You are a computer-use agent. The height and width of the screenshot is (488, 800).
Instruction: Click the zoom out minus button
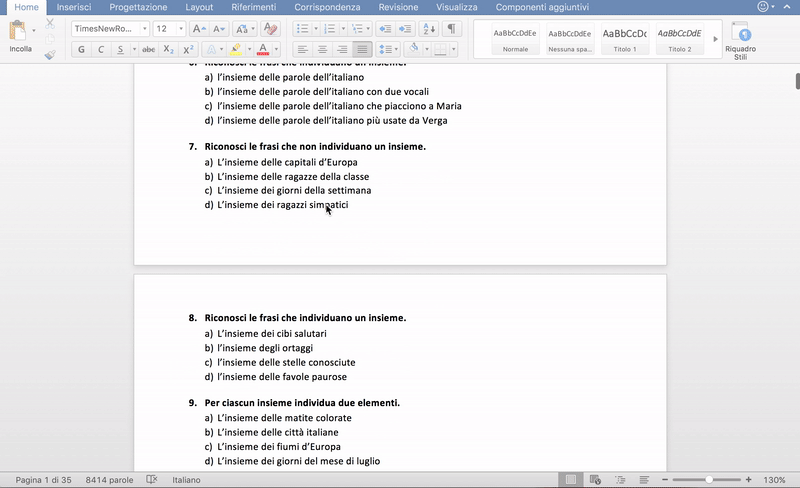click(x=665, y=479)
